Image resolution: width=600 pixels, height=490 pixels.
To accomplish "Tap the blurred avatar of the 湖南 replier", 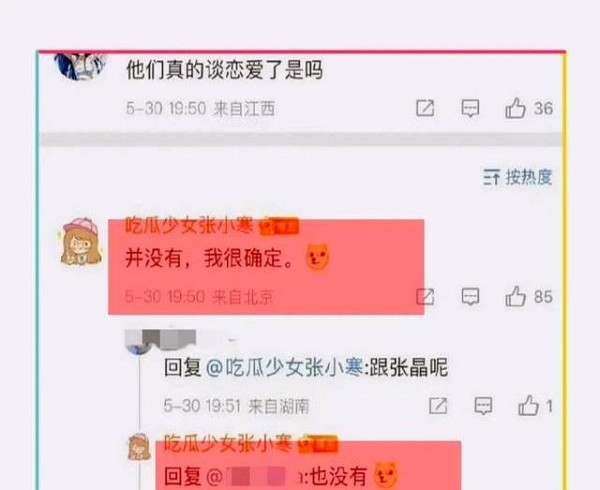I will [140, 343].
